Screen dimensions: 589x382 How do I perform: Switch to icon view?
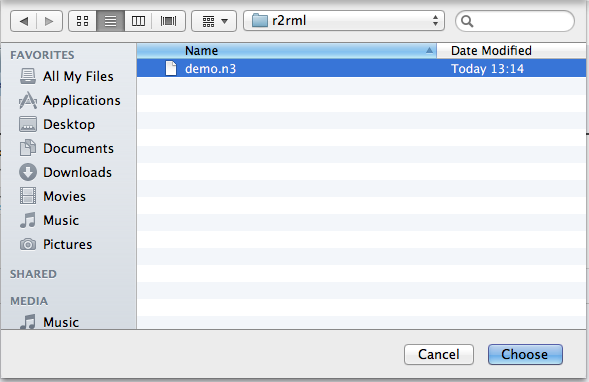(83, 21)
